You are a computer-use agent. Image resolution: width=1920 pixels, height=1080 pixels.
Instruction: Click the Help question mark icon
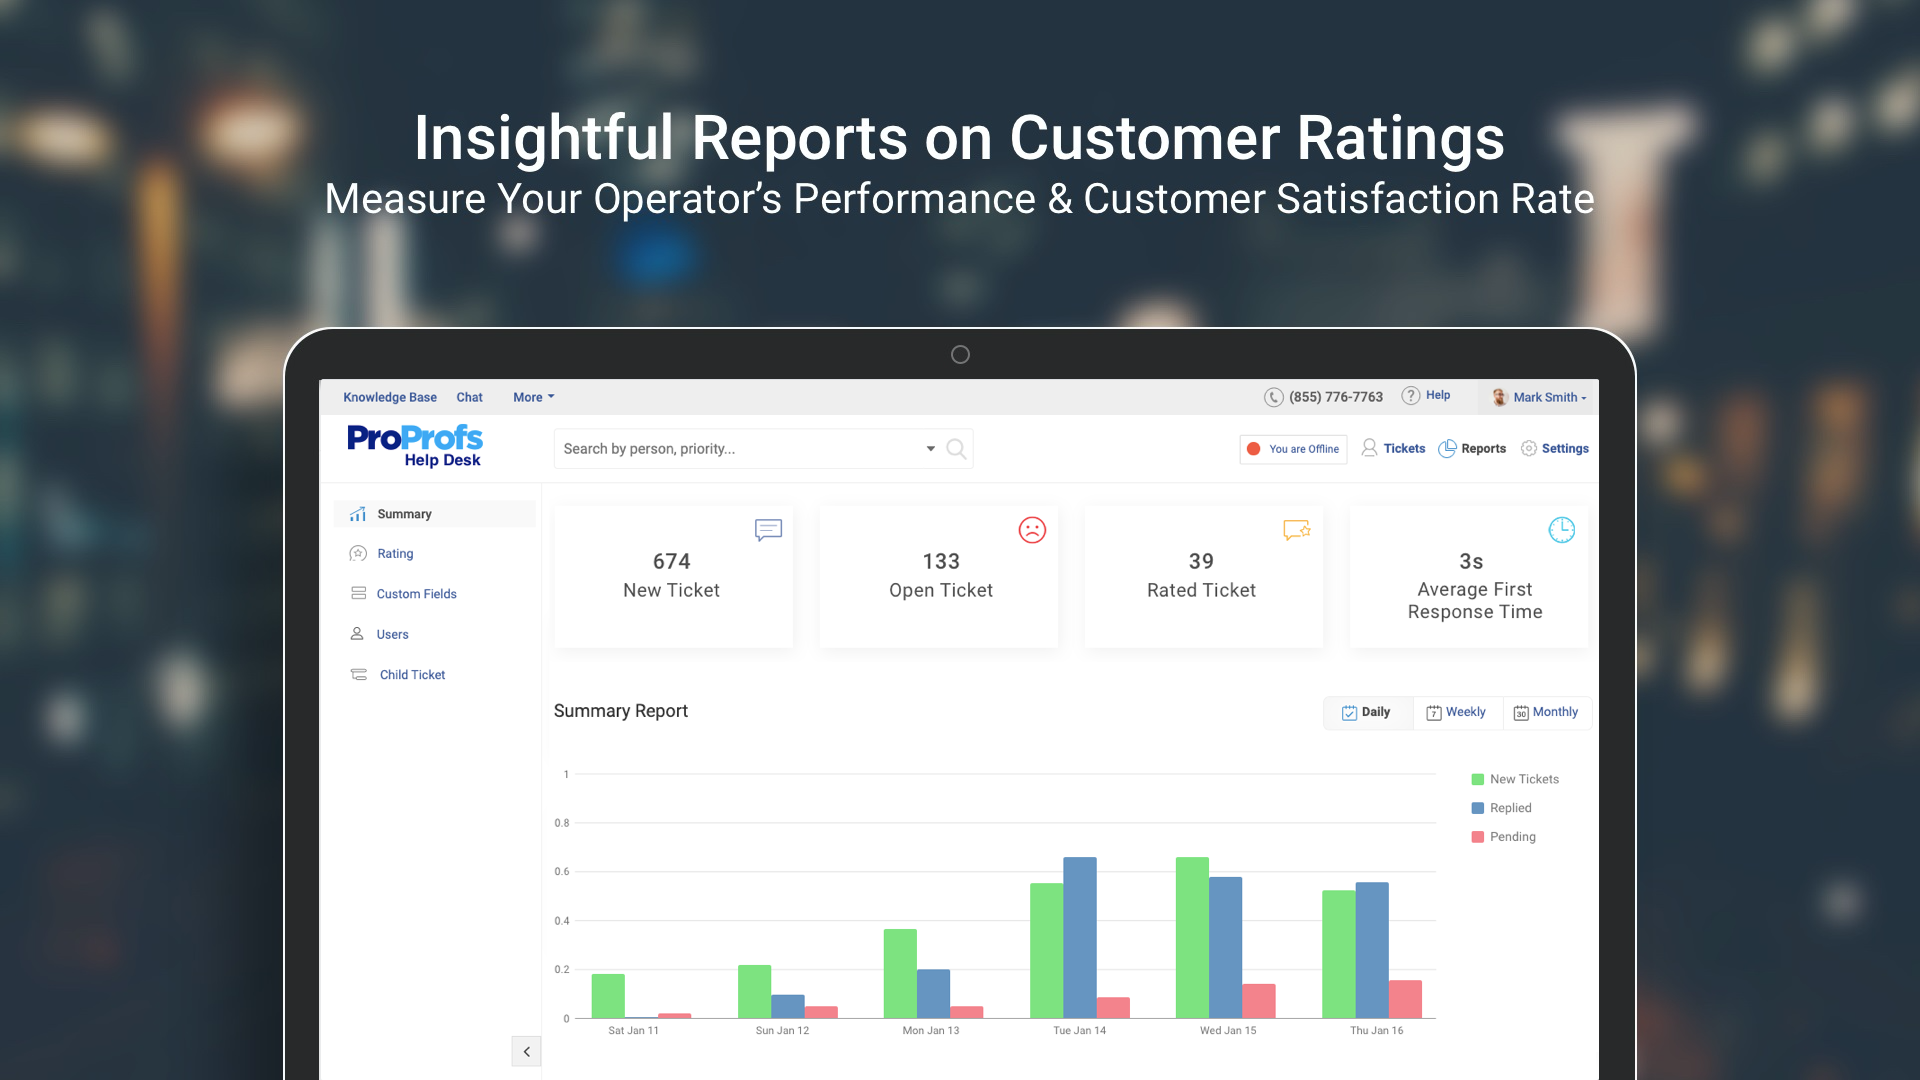[1410, 395]
